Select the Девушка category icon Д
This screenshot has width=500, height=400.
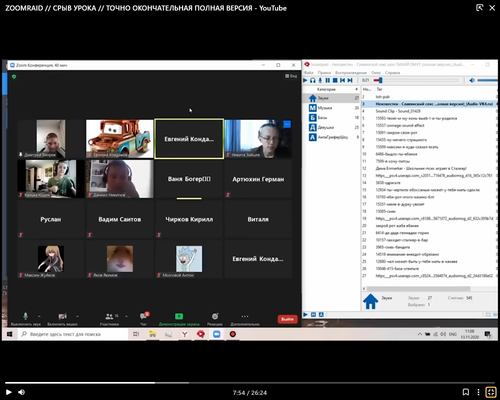click(312, 127)
